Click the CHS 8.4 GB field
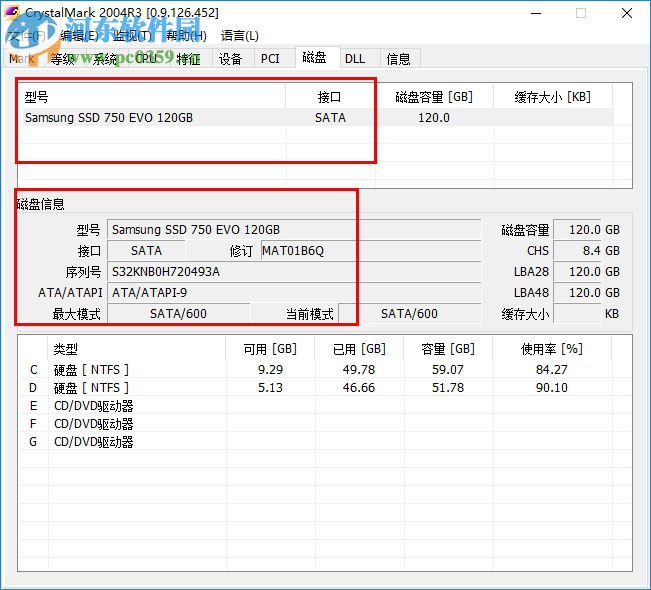 [578, 251]
